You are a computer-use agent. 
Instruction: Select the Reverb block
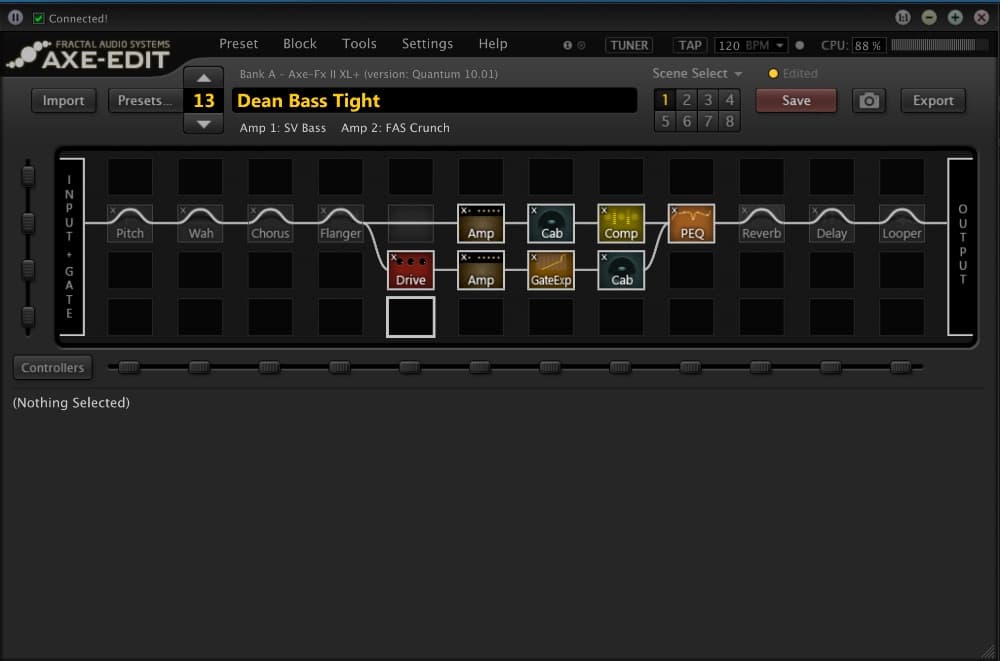click(761, 223)
